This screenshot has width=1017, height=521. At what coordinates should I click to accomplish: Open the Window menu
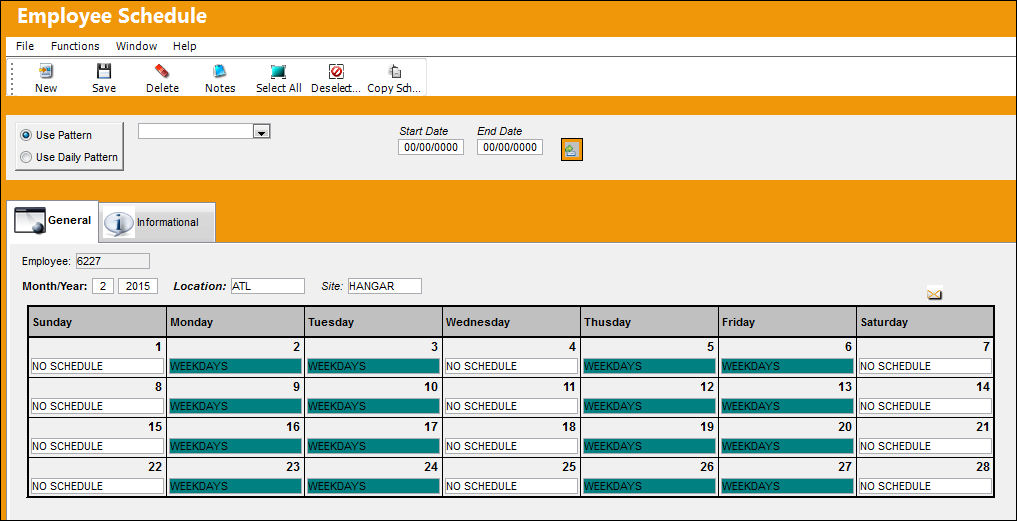click(x=136, y=46)
